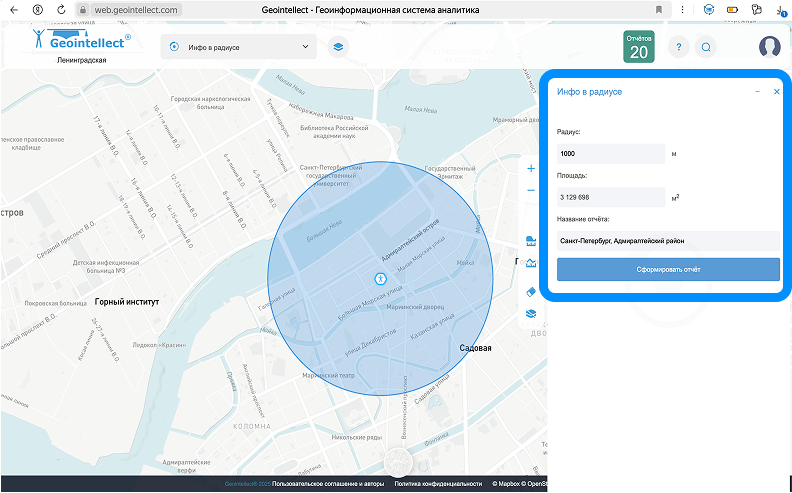This screenshot has width=792, height=493.
Task: Expand the 'Инфо в радиусе' dropdown
Action: point(239,47)
